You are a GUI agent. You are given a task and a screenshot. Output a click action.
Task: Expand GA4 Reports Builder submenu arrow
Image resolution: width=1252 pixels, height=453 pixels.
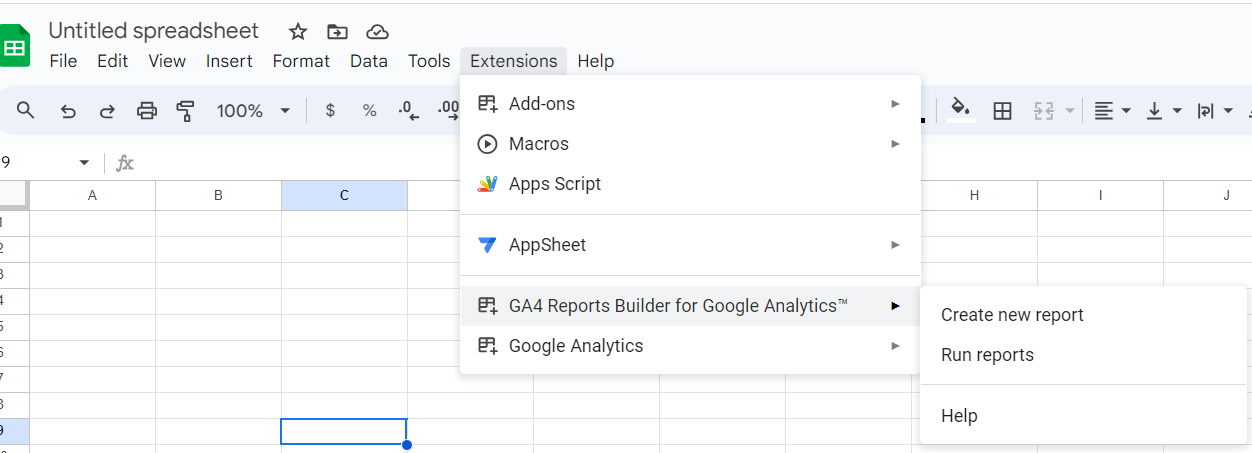[x=895, y=306]
